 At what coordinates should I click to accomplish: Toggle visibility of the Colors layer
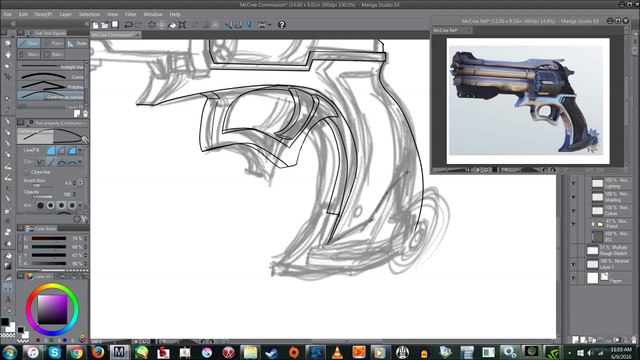coord(573,211)
